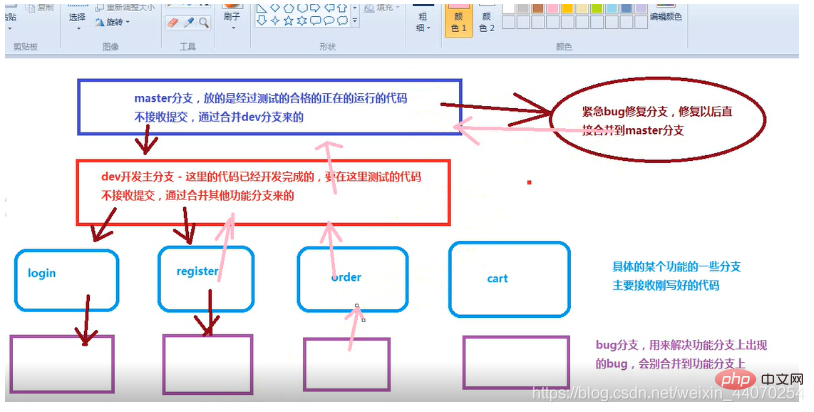
Task: Open the 刷子 brushes button
Action: point(232,13)
